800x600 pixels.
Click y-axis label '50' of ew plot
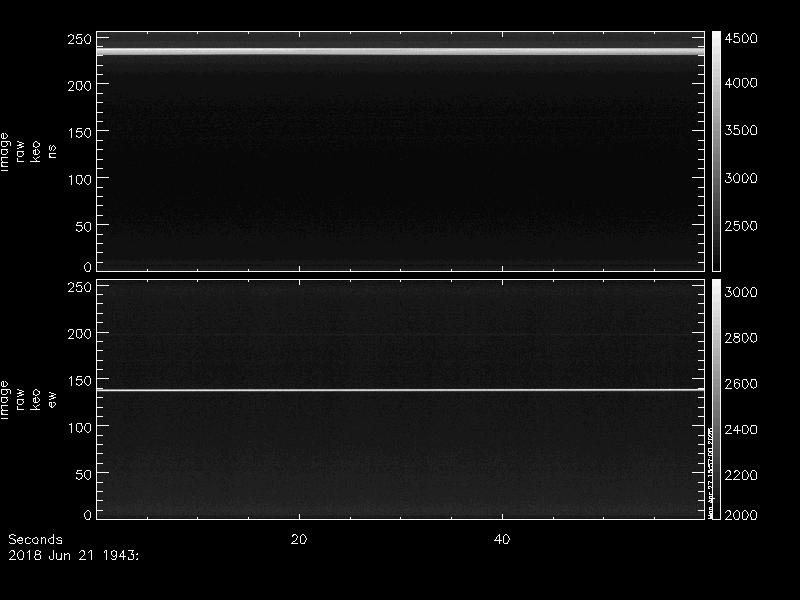click(x=84, y=474)
